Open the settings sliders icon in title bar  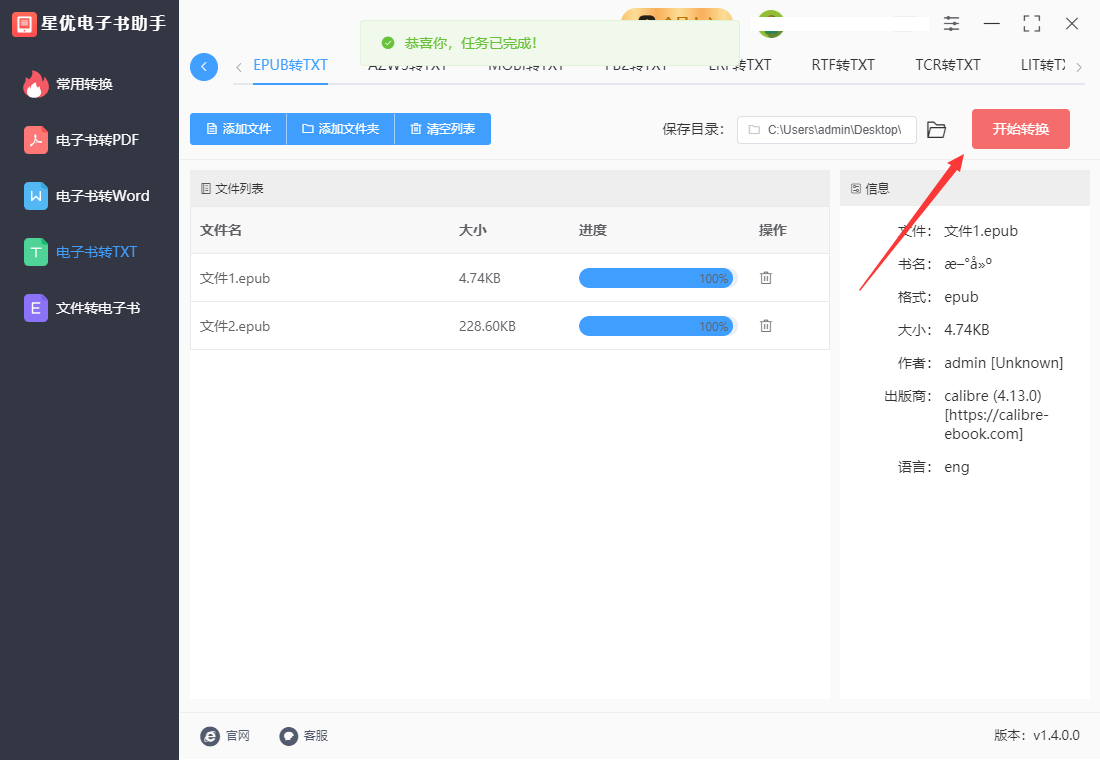tap(951, 24)
